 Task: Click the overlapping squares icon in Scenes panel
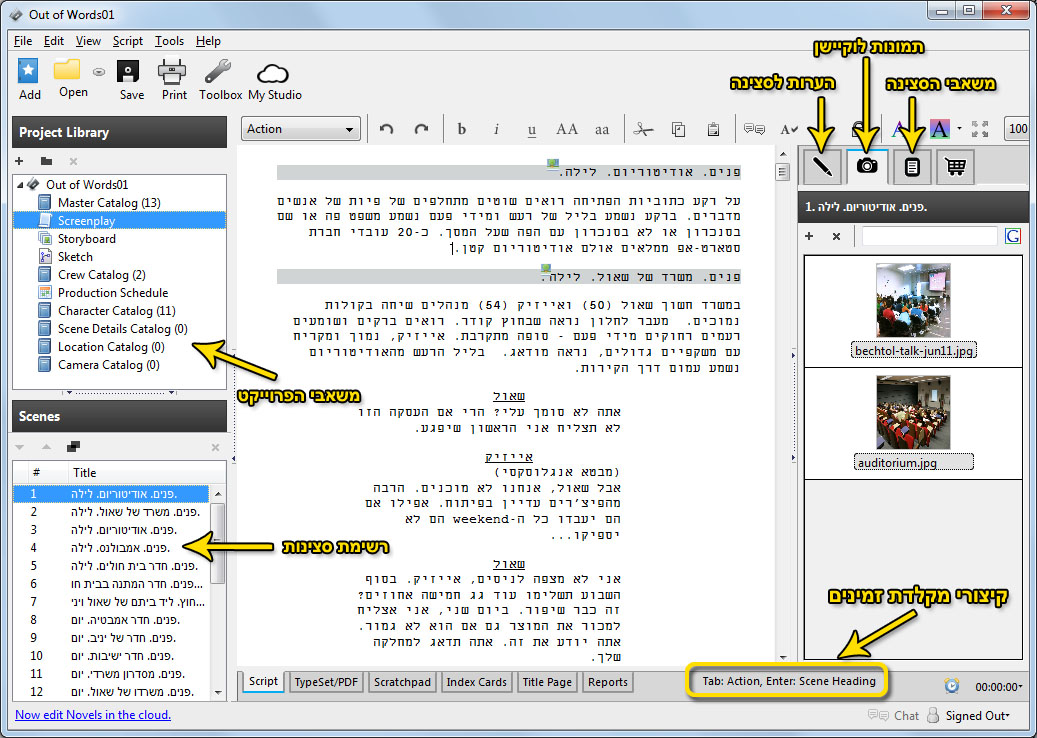(x=73, y=447)
